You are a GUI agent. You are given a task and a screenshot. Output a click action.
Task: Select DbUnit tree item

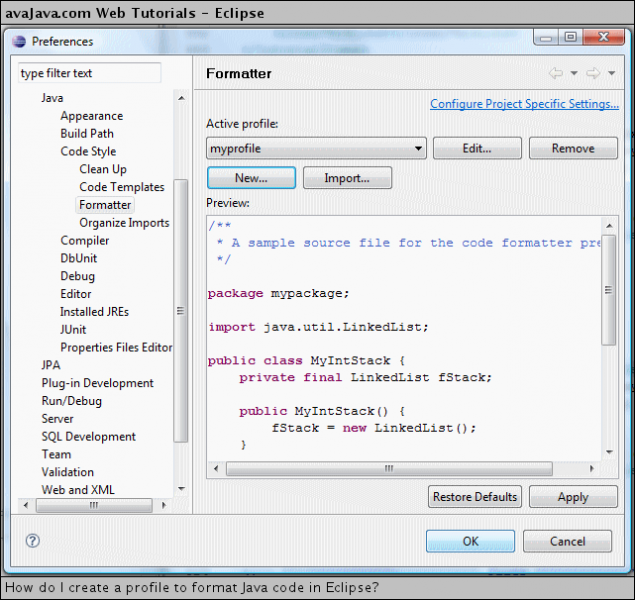79,258
